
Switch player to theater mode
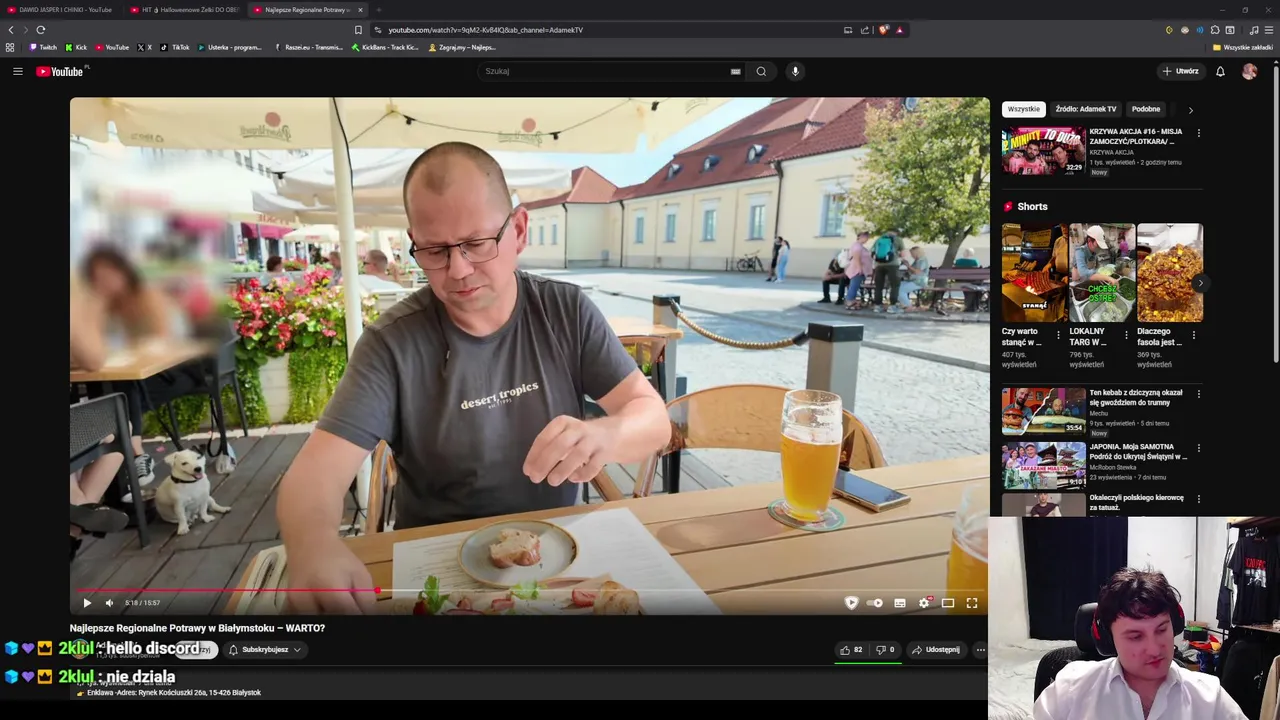pos(948,603)
